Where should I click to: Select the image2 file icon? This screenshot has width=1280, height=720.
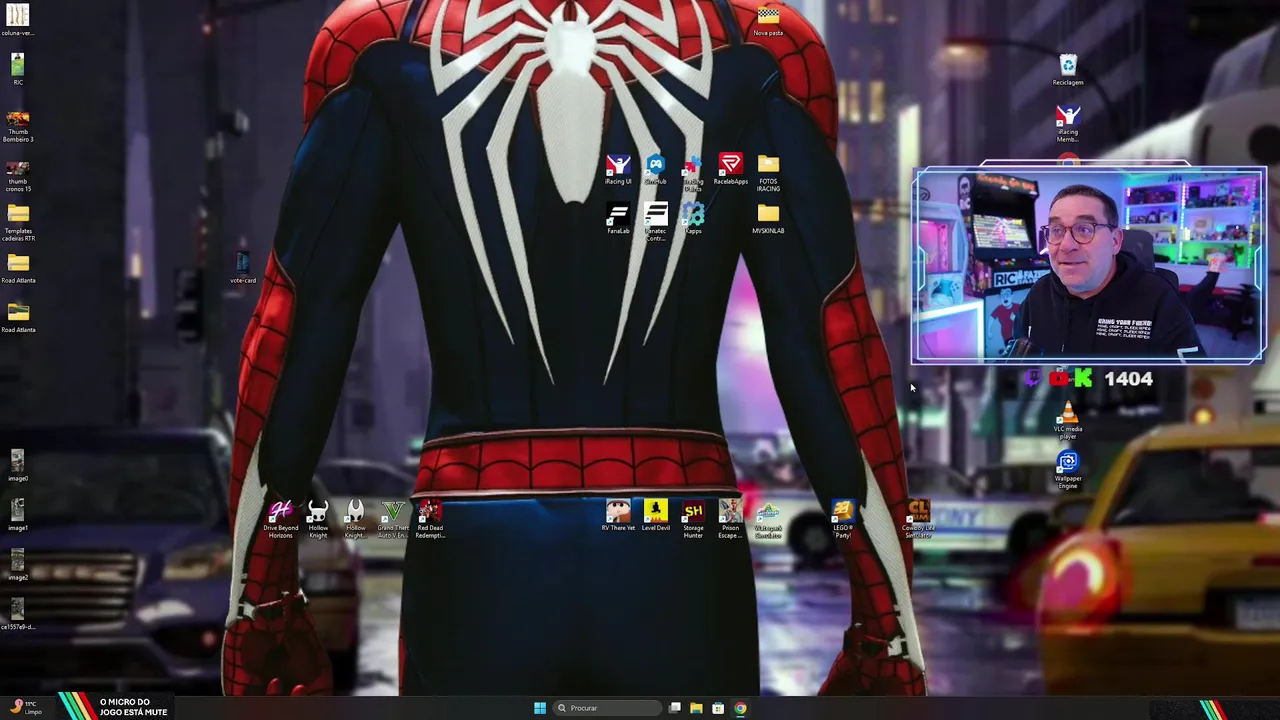point(18,565)
